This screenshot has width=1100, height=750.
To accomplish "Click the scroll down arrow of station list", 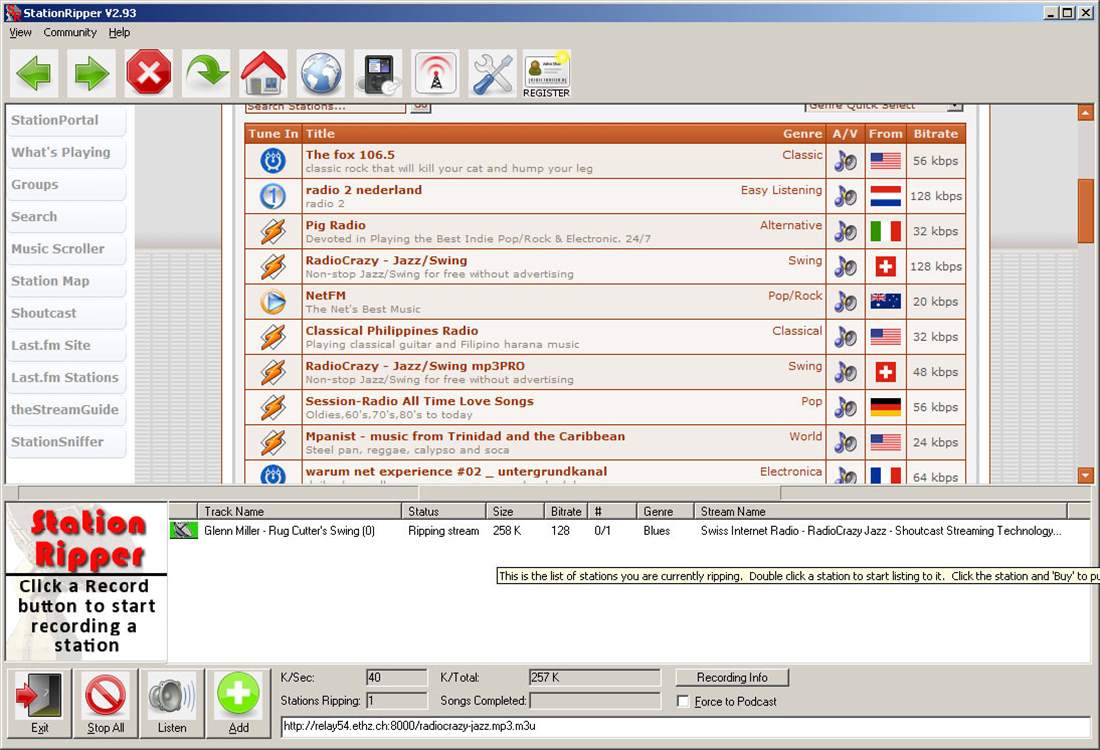I will (x=1085, y=476).
